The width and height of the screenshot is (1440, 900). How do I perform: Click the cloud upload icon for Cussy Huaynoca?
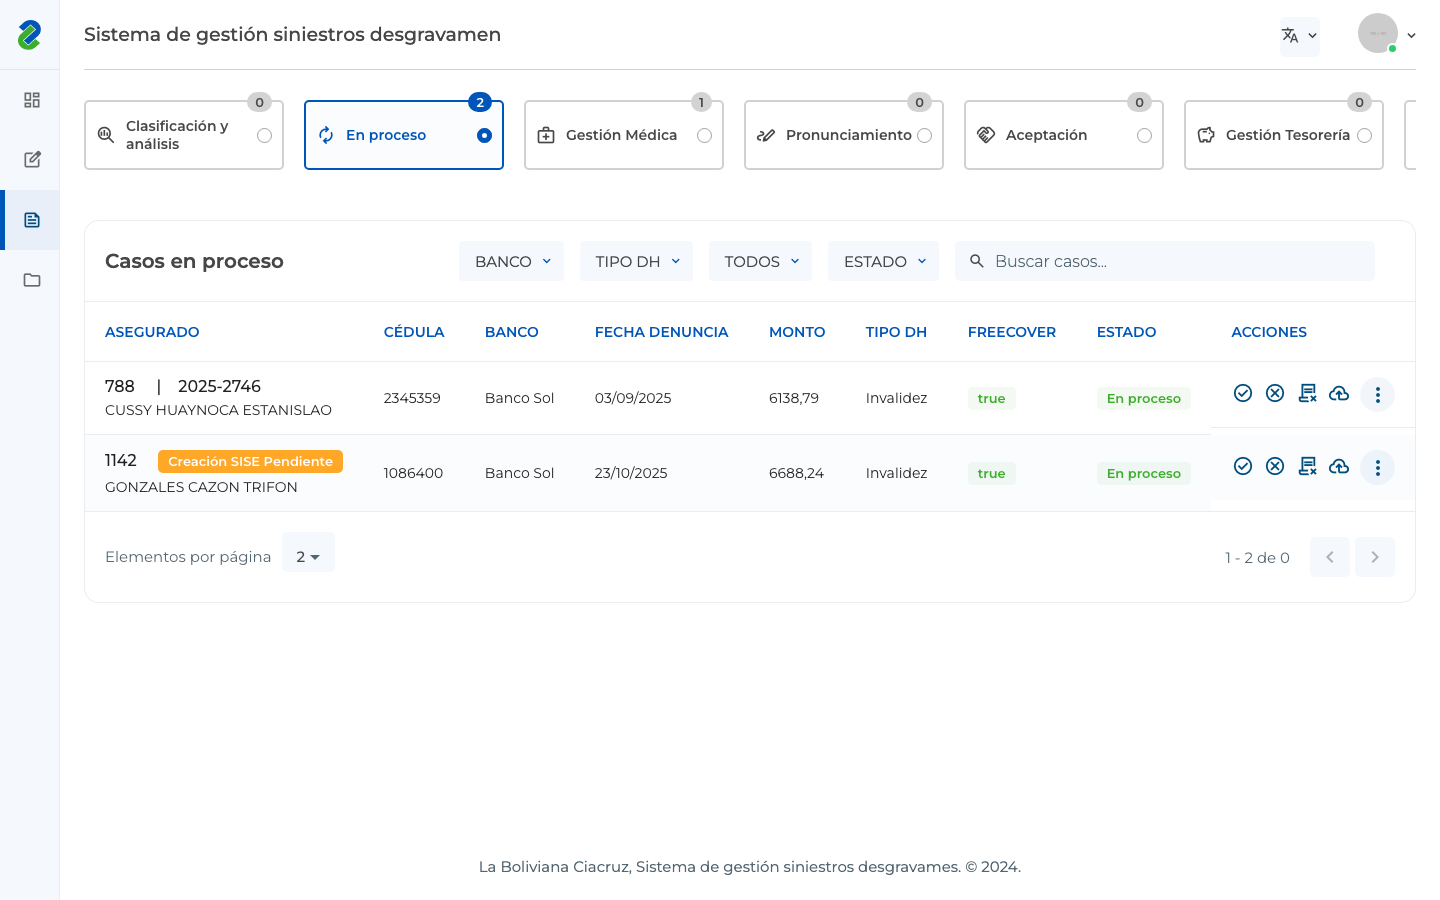(x=1339, y=393)
